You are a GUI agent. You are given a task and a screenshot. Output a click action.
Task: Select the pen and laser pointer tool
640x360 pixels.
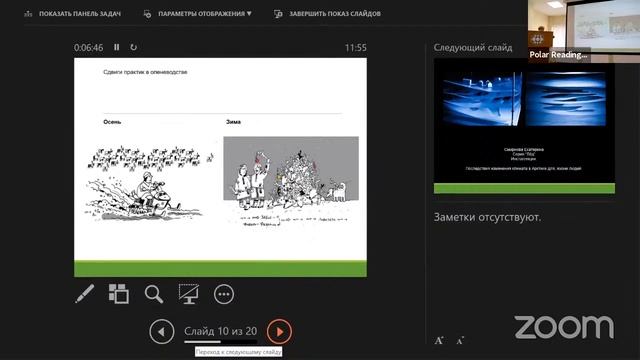84,294
